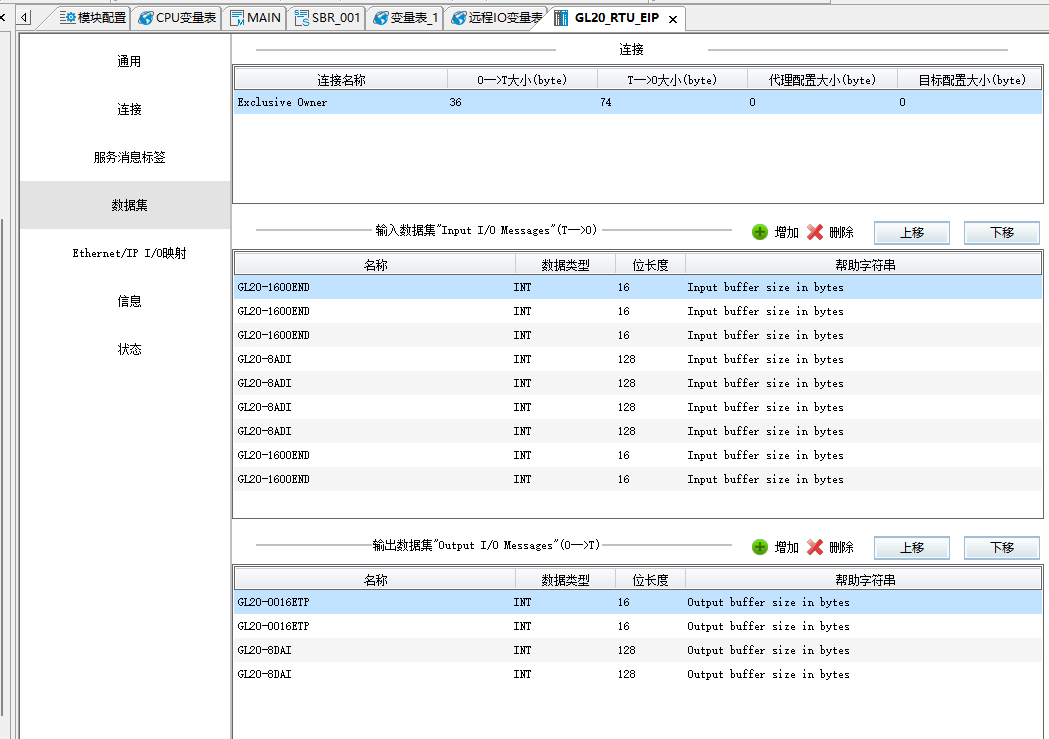Open the MAIN program tab

coord(255,18)
